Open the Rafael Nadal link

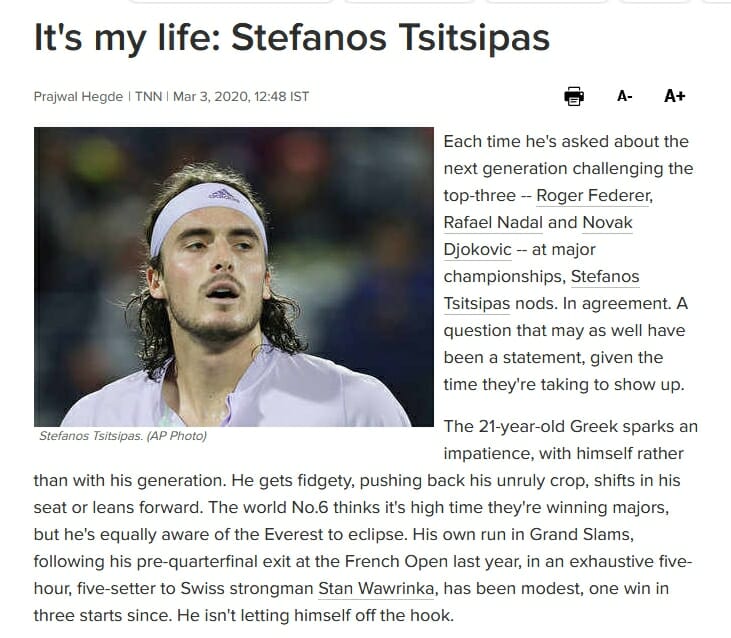(x=493, y=223)
